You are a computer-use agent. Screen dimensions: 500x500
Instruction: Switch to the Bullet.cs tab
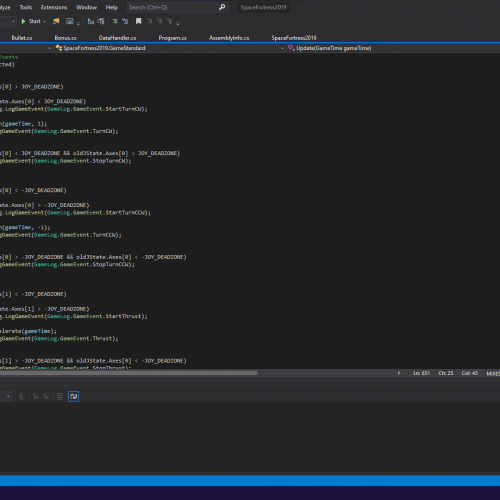pos(22,38)
